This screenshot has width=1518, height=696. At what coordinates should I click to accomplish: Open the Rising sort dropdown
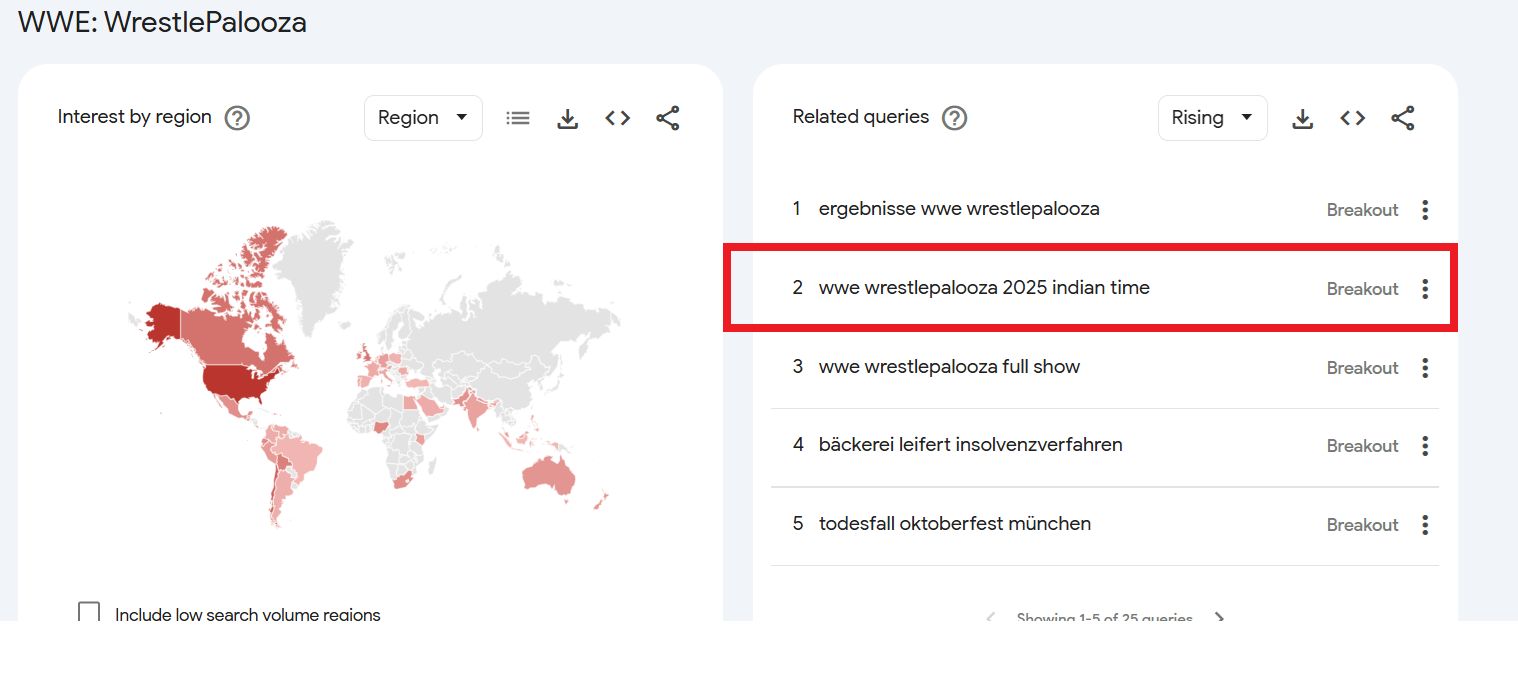1212,118
